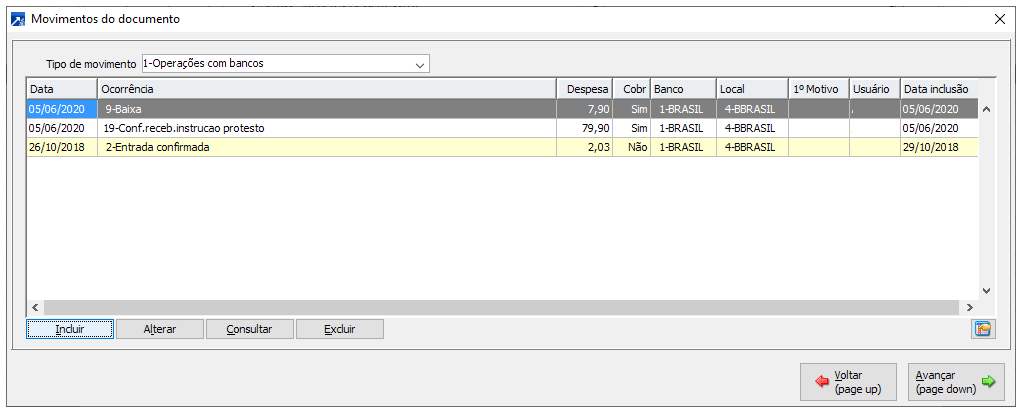Screen dimensions: 1019x412
Task: Click the green right arrow on Avançar
Action: pyautogui.click(x=988, y=381)
